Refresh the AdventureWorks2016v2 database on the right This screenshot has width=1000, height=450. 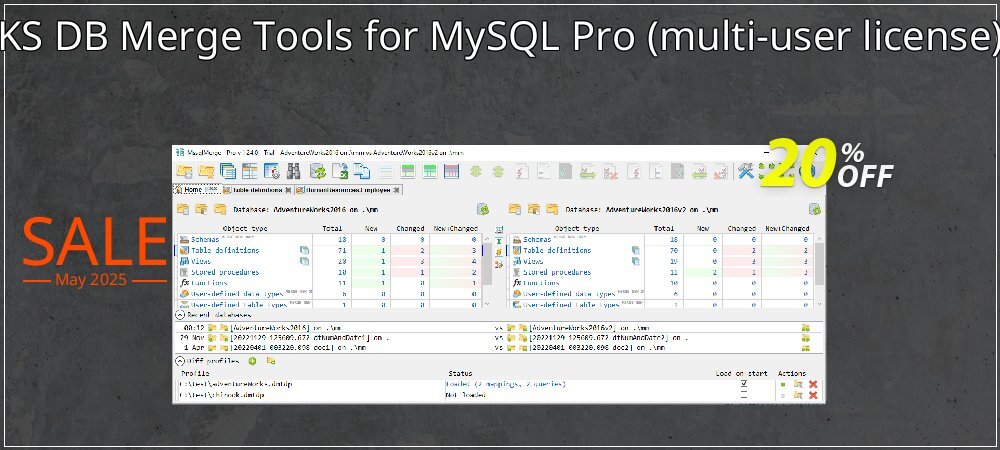click(x=814, y=209)
